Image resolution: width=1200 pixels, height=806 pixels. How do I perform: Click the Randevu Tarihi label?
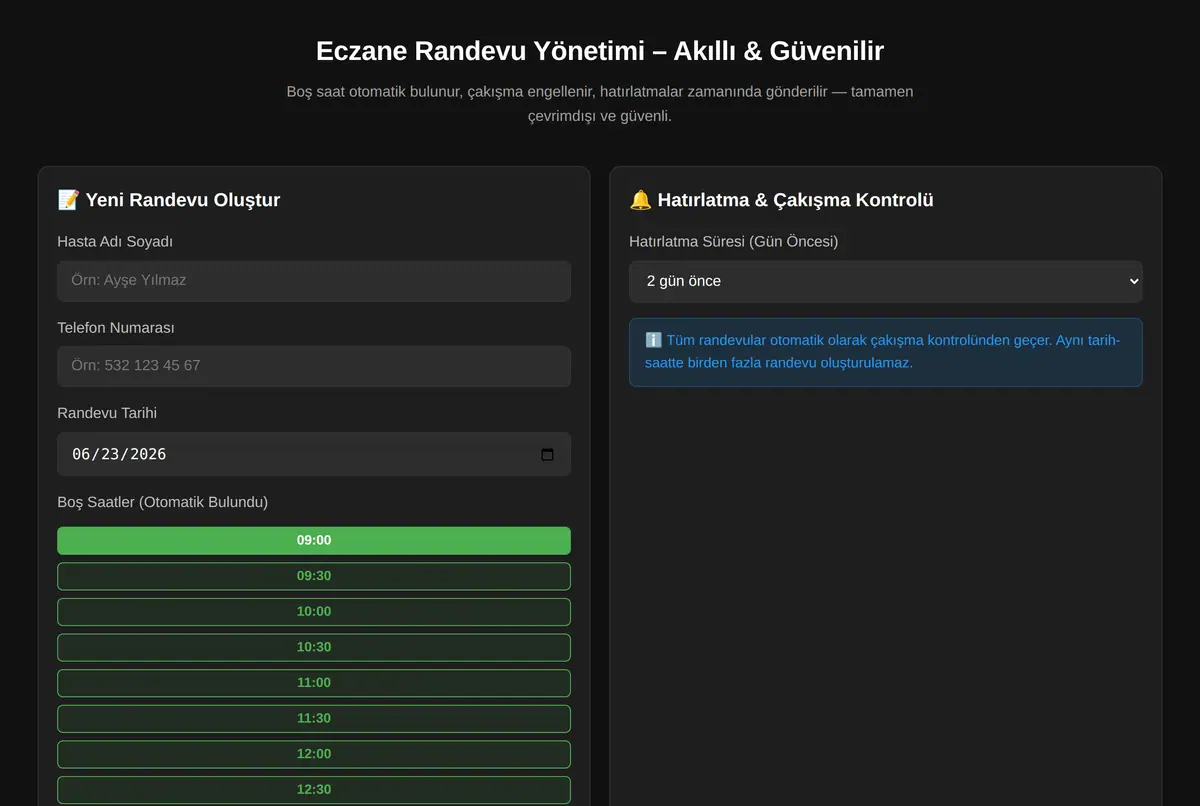coord(107,413)
